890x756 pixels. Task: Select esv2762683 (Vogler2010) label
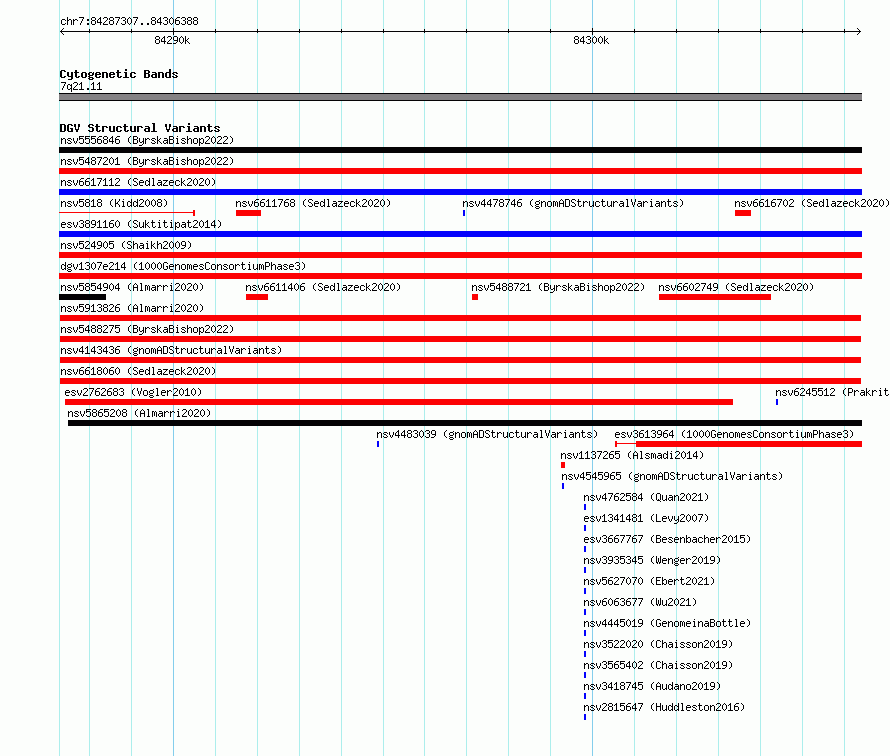(x=133, y=392)
